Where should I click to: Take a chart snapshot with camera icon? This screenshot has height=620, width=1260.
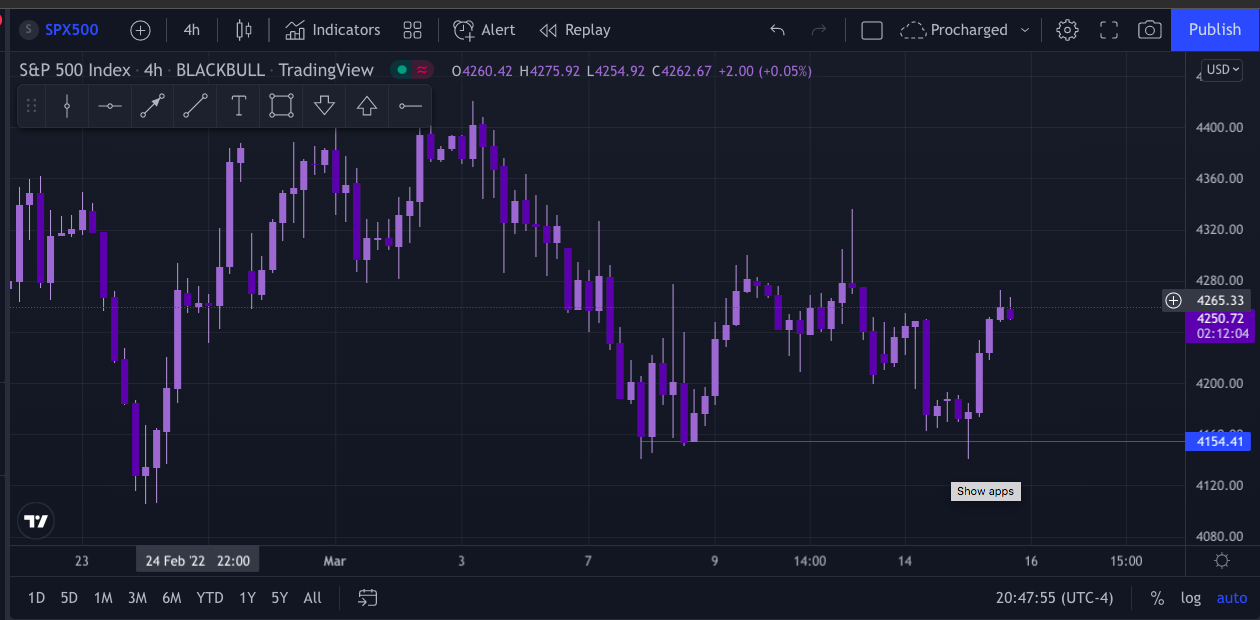1150,30
